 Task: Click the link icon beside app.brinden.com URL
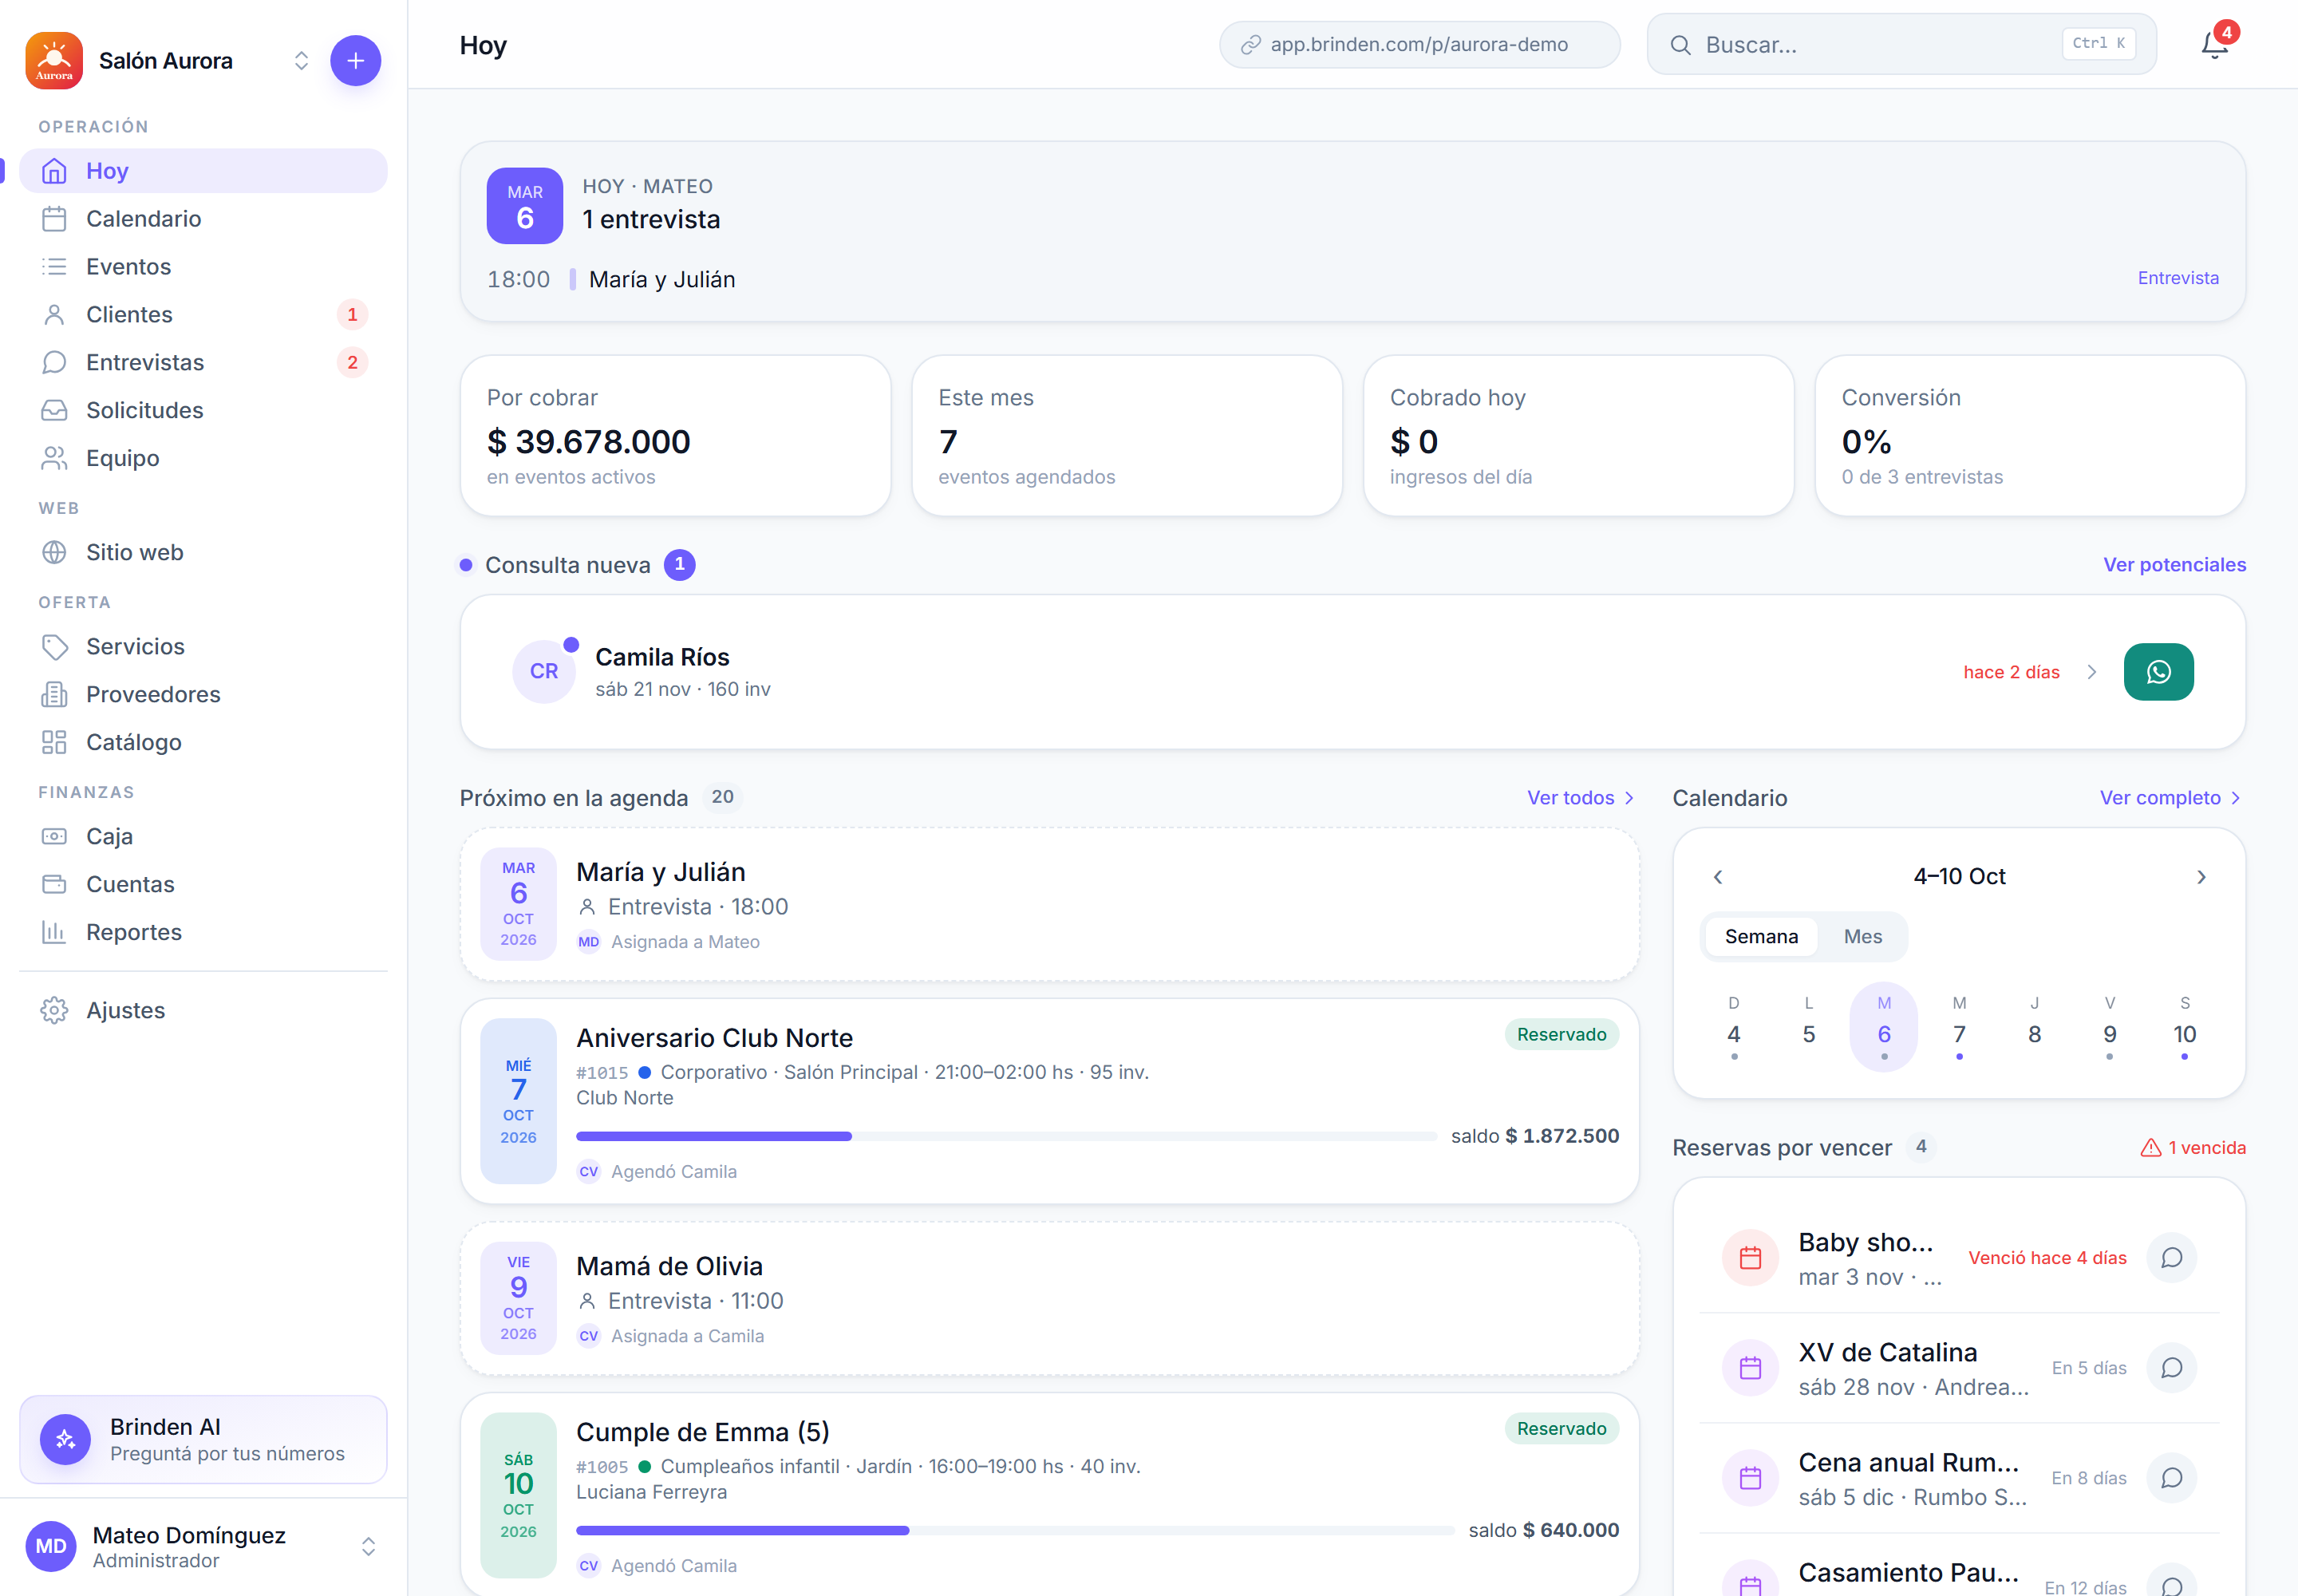pos(1250,45)
